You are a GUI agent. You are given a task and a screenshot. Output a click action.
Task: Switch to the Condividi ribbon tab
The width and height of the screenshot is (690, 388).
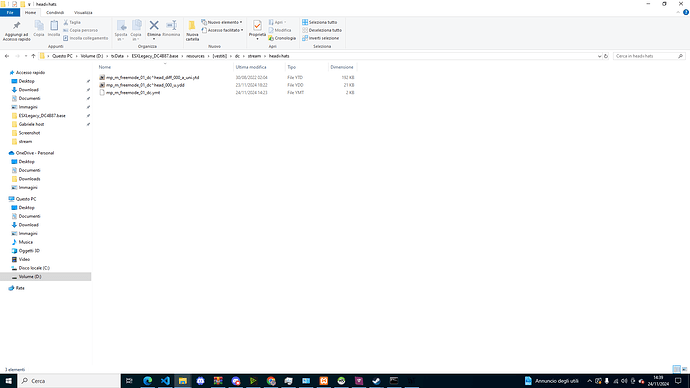55,13
